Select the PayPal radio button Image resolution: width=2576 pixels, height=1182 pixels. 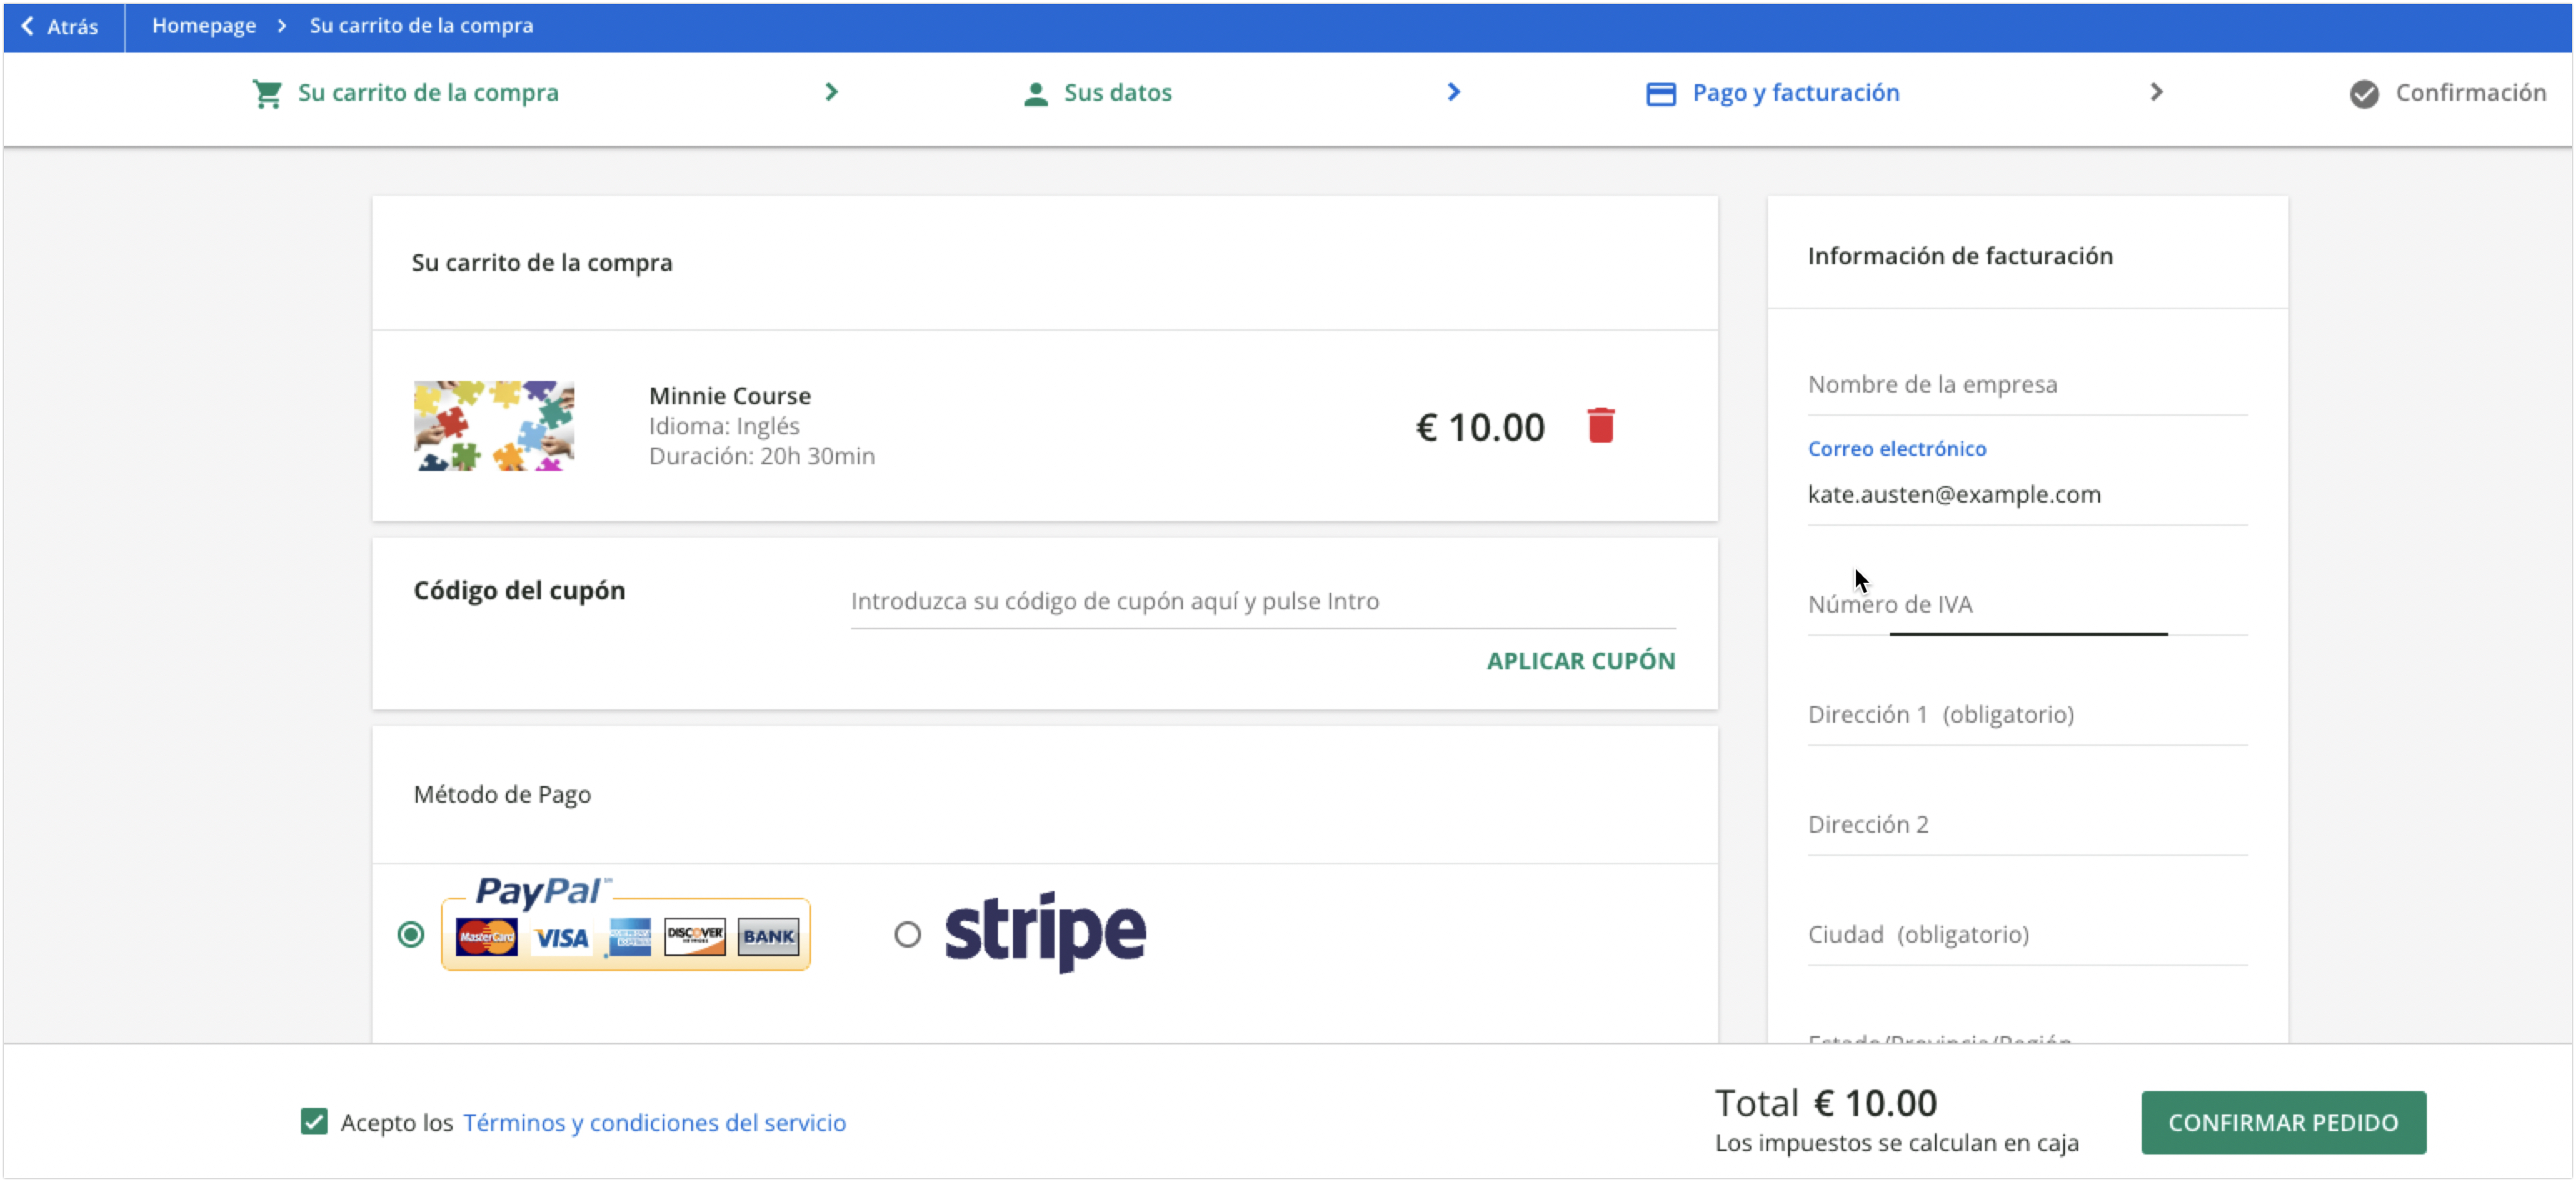[410, 934]
